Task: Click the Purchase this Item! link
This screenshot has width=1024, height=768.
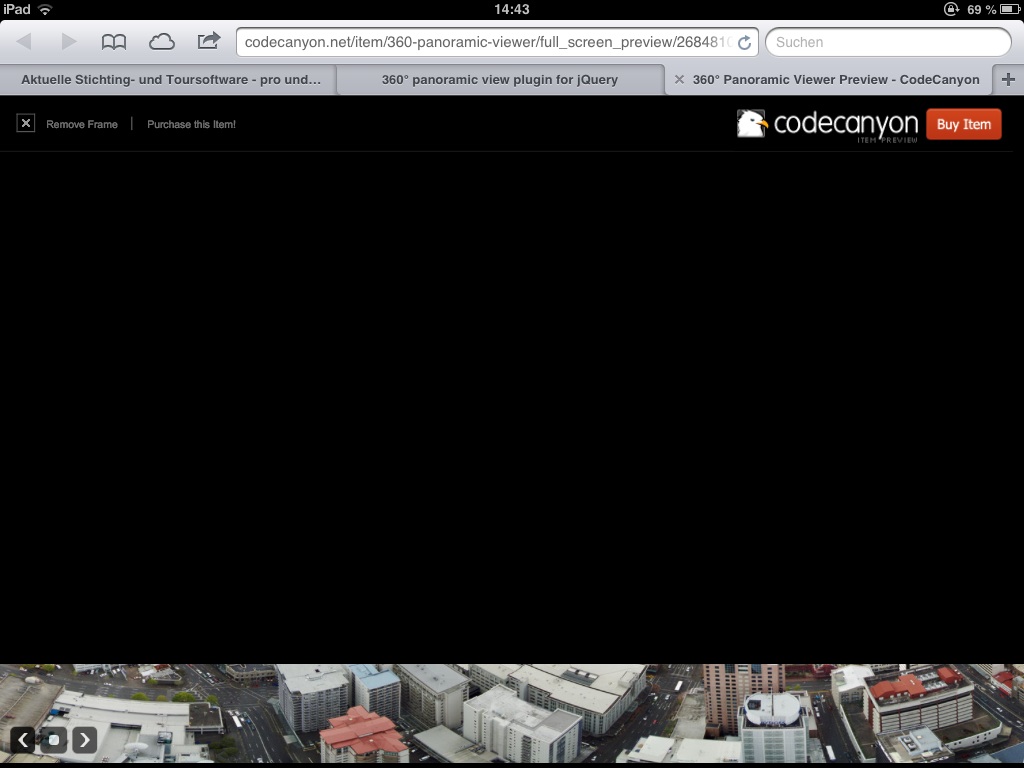Action: [191, 125]
